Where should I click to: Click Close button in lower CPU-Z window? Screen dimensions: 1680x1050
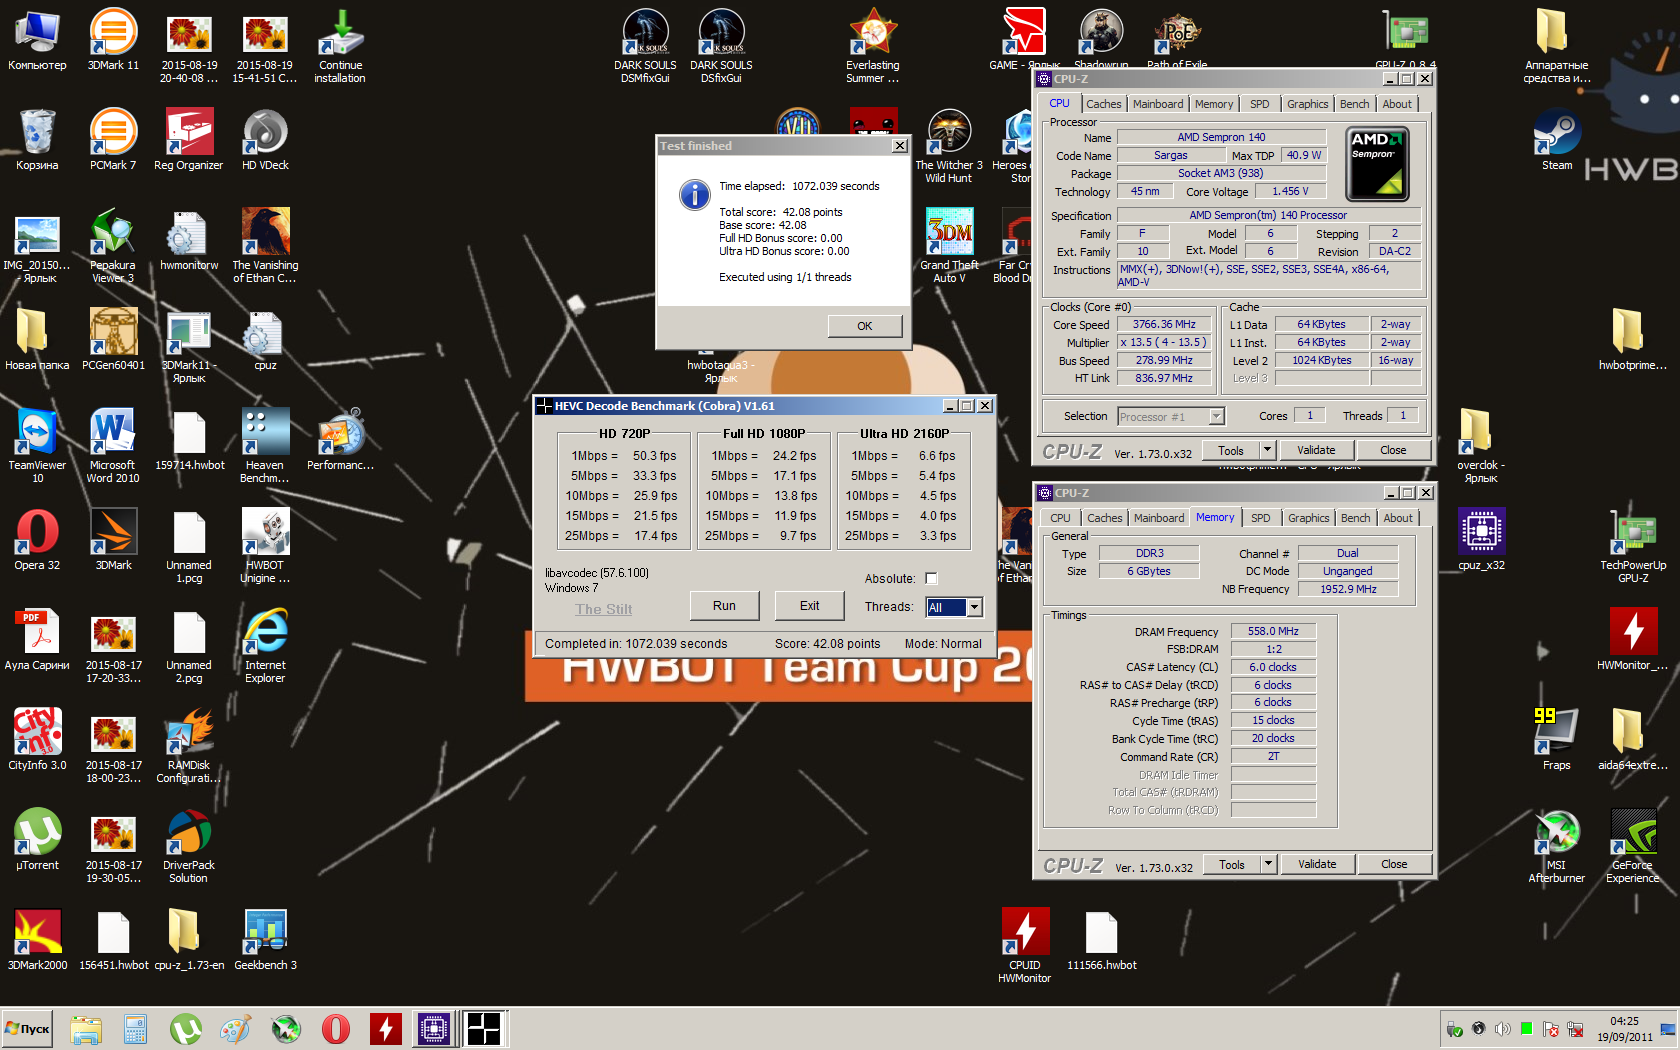[x=1394, y=864]
